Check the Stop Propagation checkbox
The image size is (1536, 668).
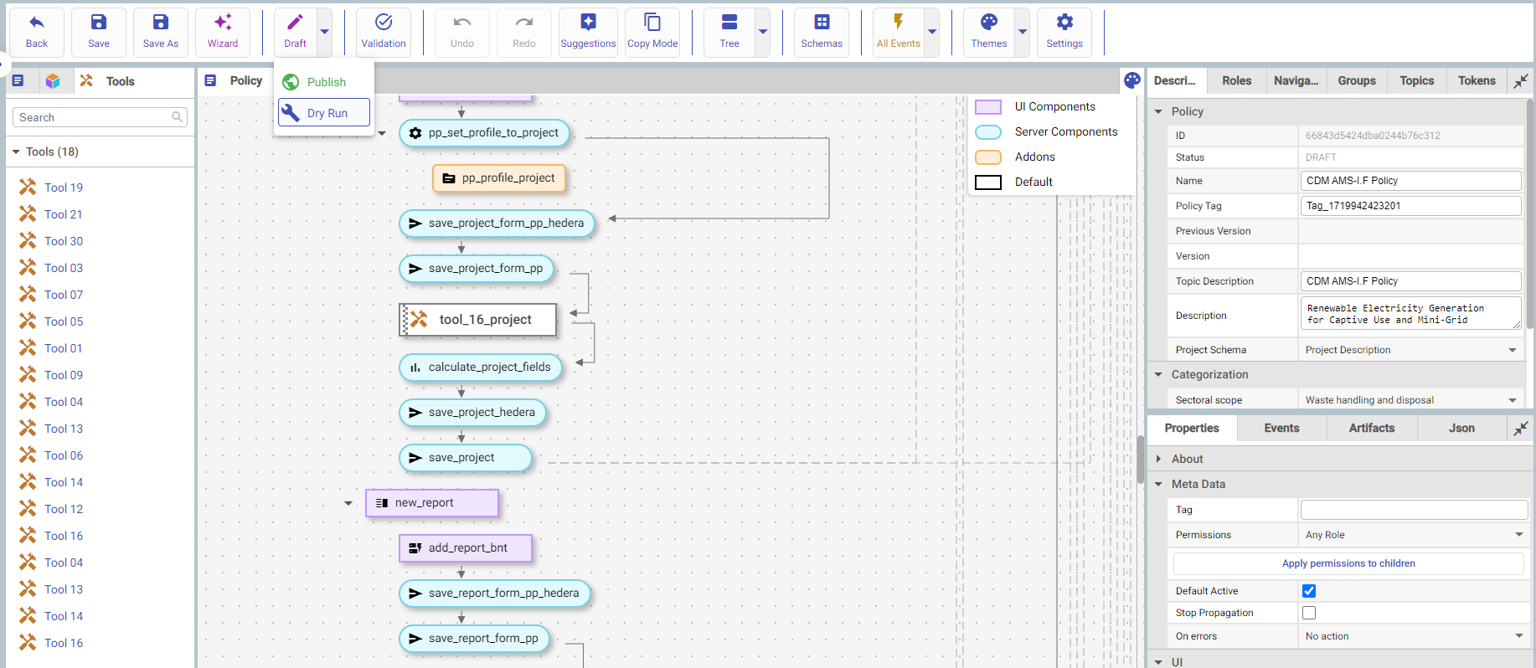coord(1309,613)
